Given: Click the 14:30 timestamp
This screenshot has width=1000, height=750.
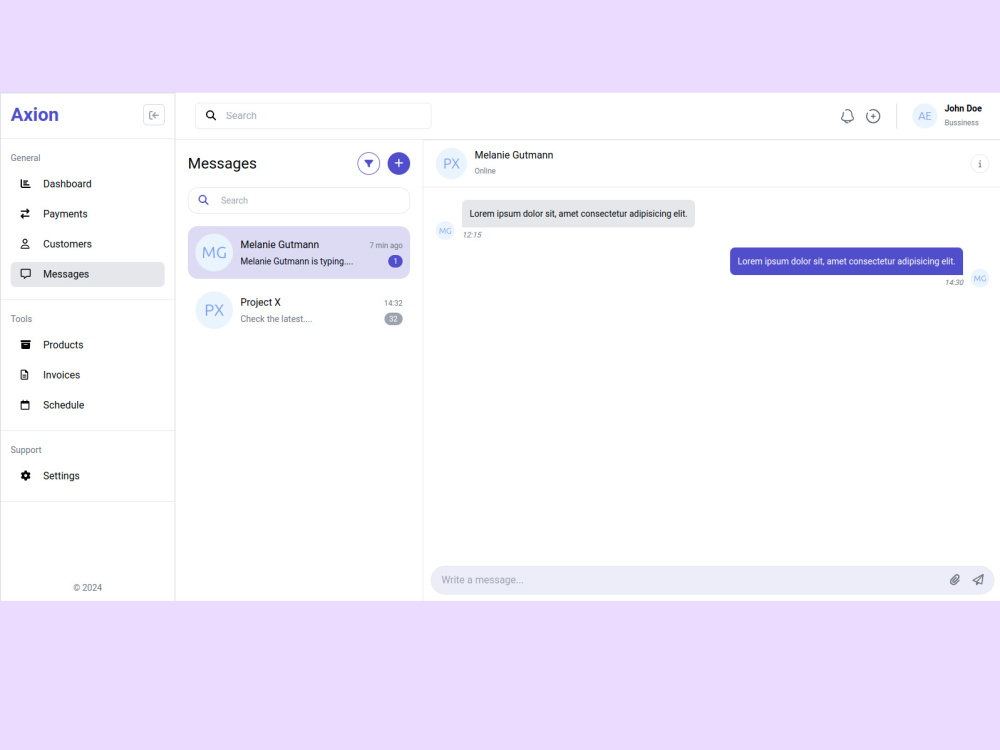Looking at the screenshot, I should tap(954, 283).
